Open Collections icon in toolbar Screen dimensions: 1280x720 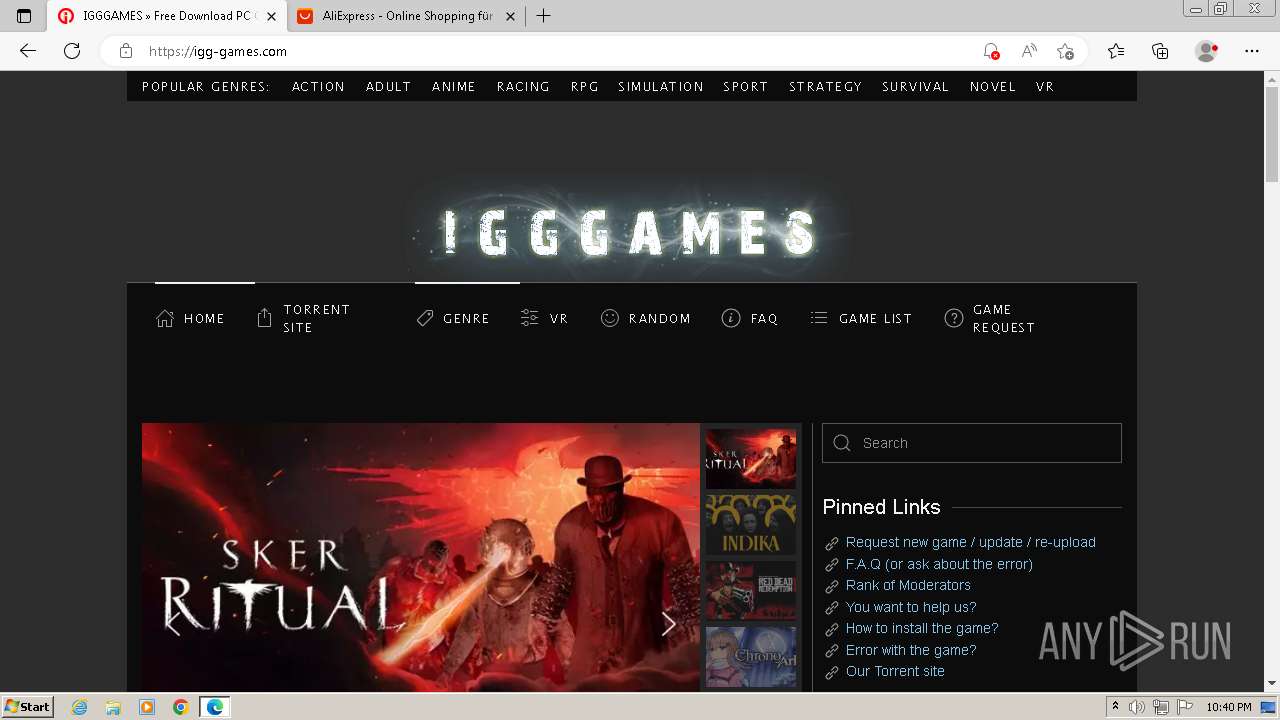(1160, 51)
